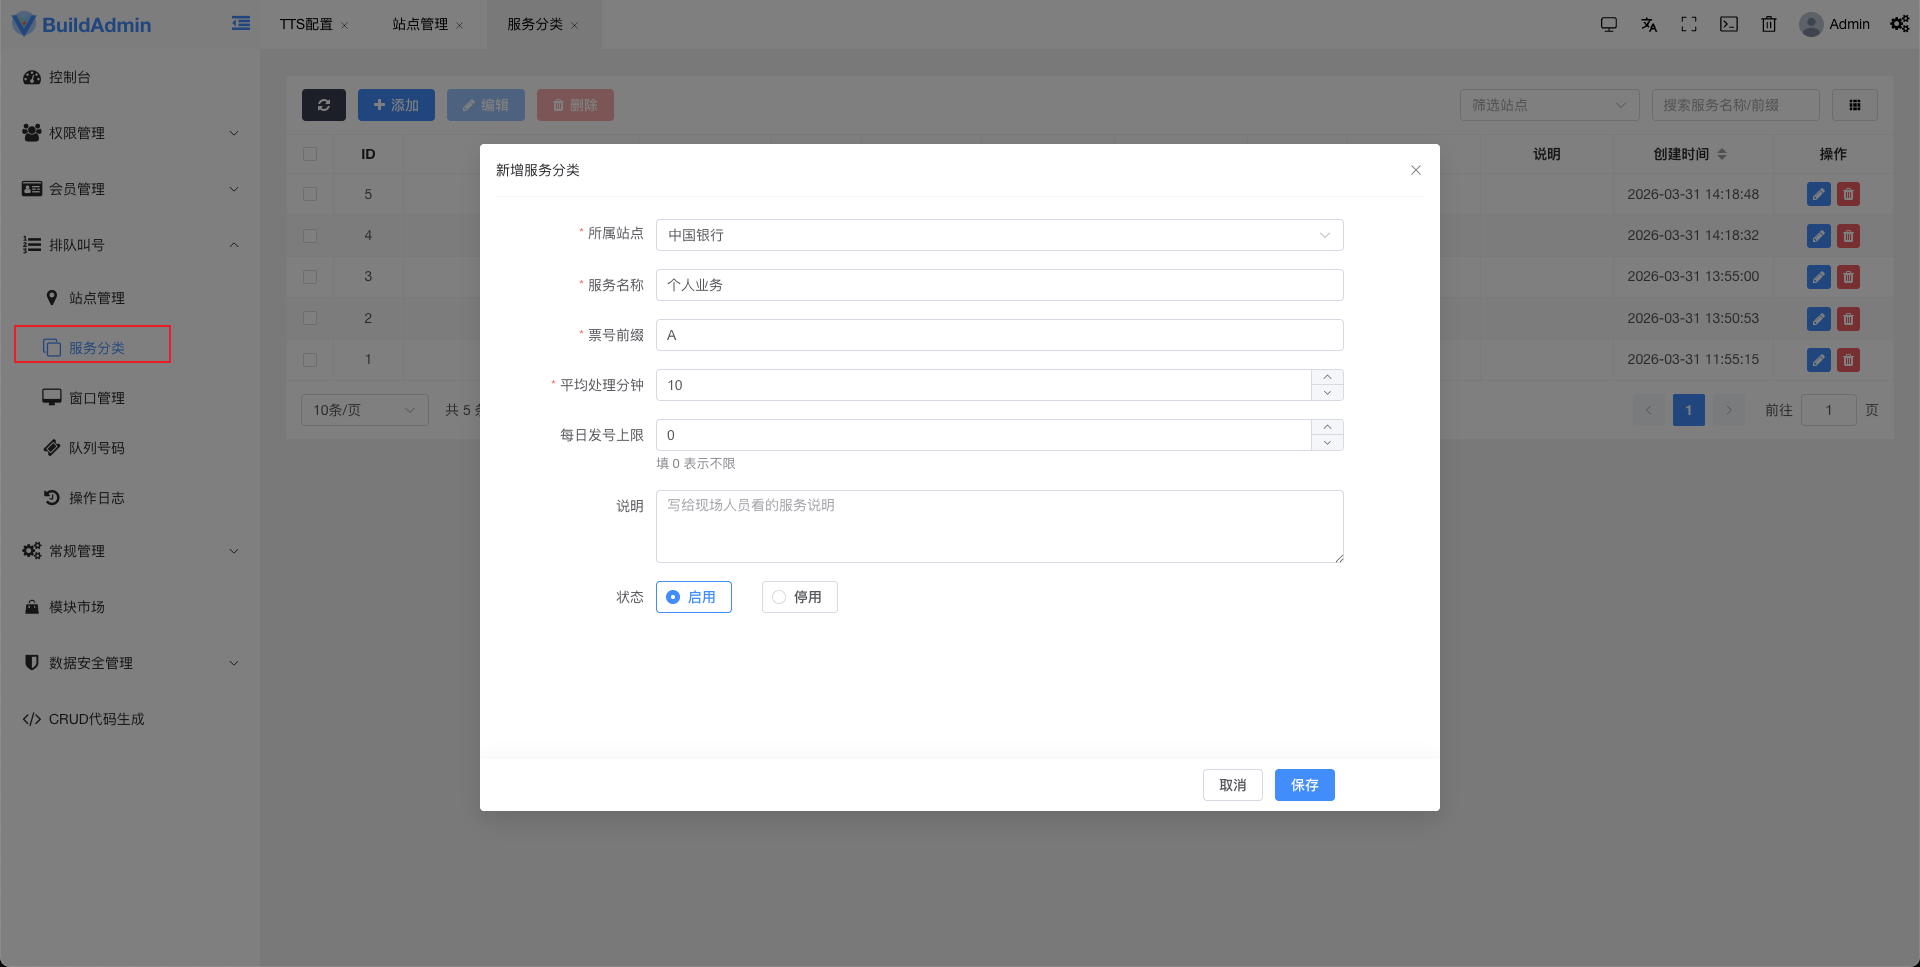
Task: Select the 启用 status radio
Action: [x=694, y=597]
